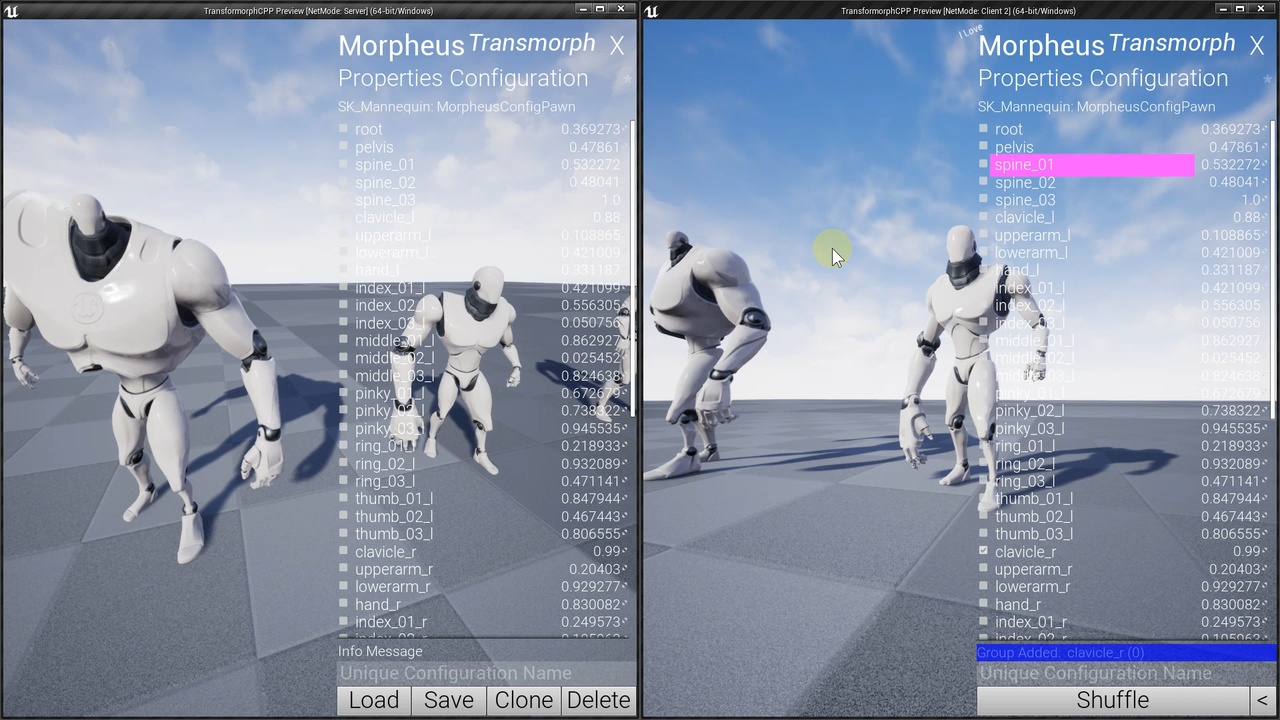The width and height of the screenshot is (1280, 720).
Task: Click Shuffle button in Client 2 window
Action: point(1113,700)
